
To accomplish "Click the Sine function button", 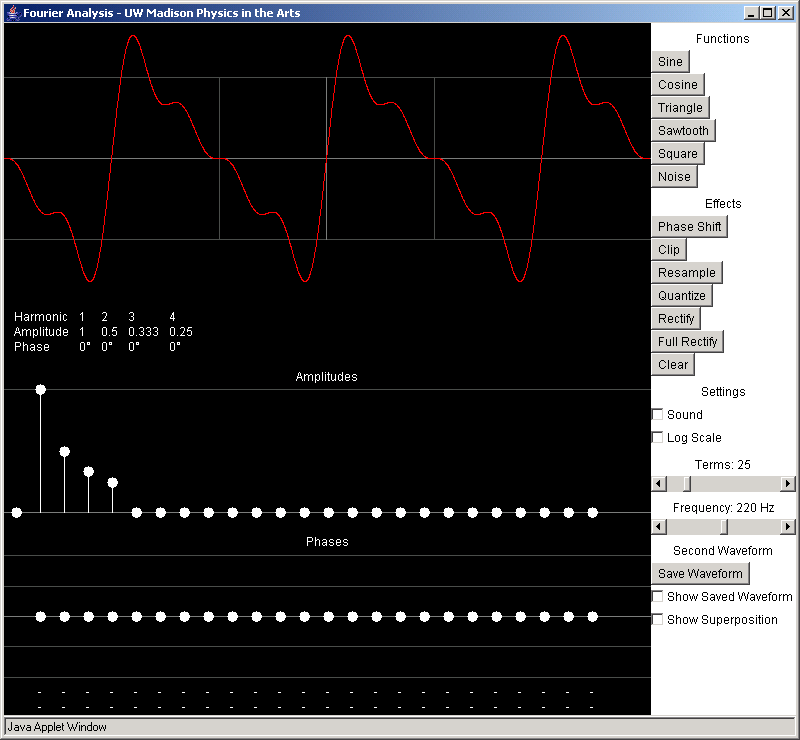I will pos(670,62).
